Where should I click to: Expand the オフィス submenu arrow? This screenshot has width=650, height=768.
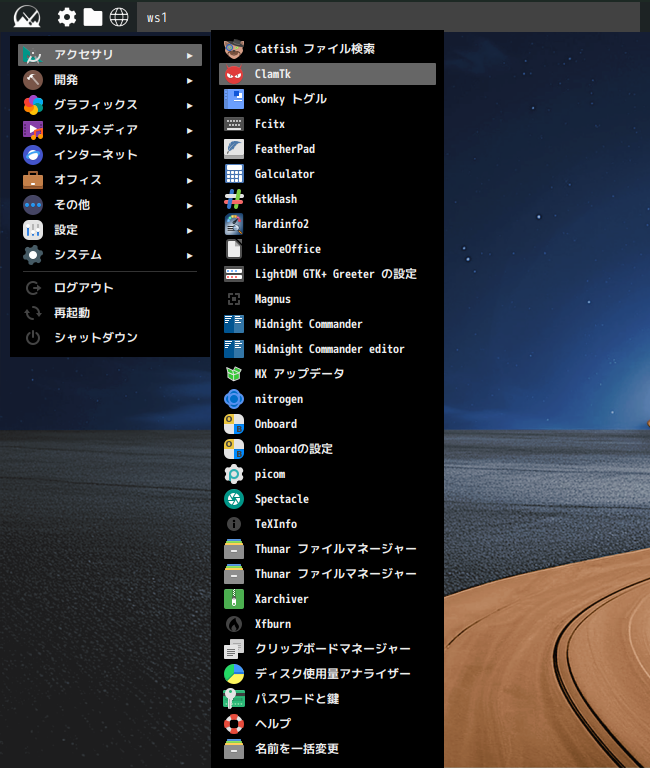190,181
